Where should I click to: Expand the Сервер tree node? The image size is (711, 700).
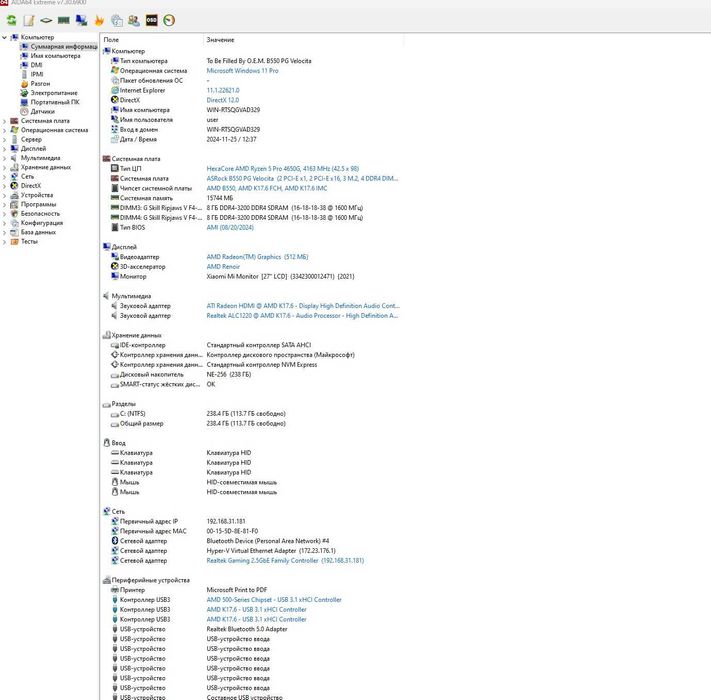5,140
